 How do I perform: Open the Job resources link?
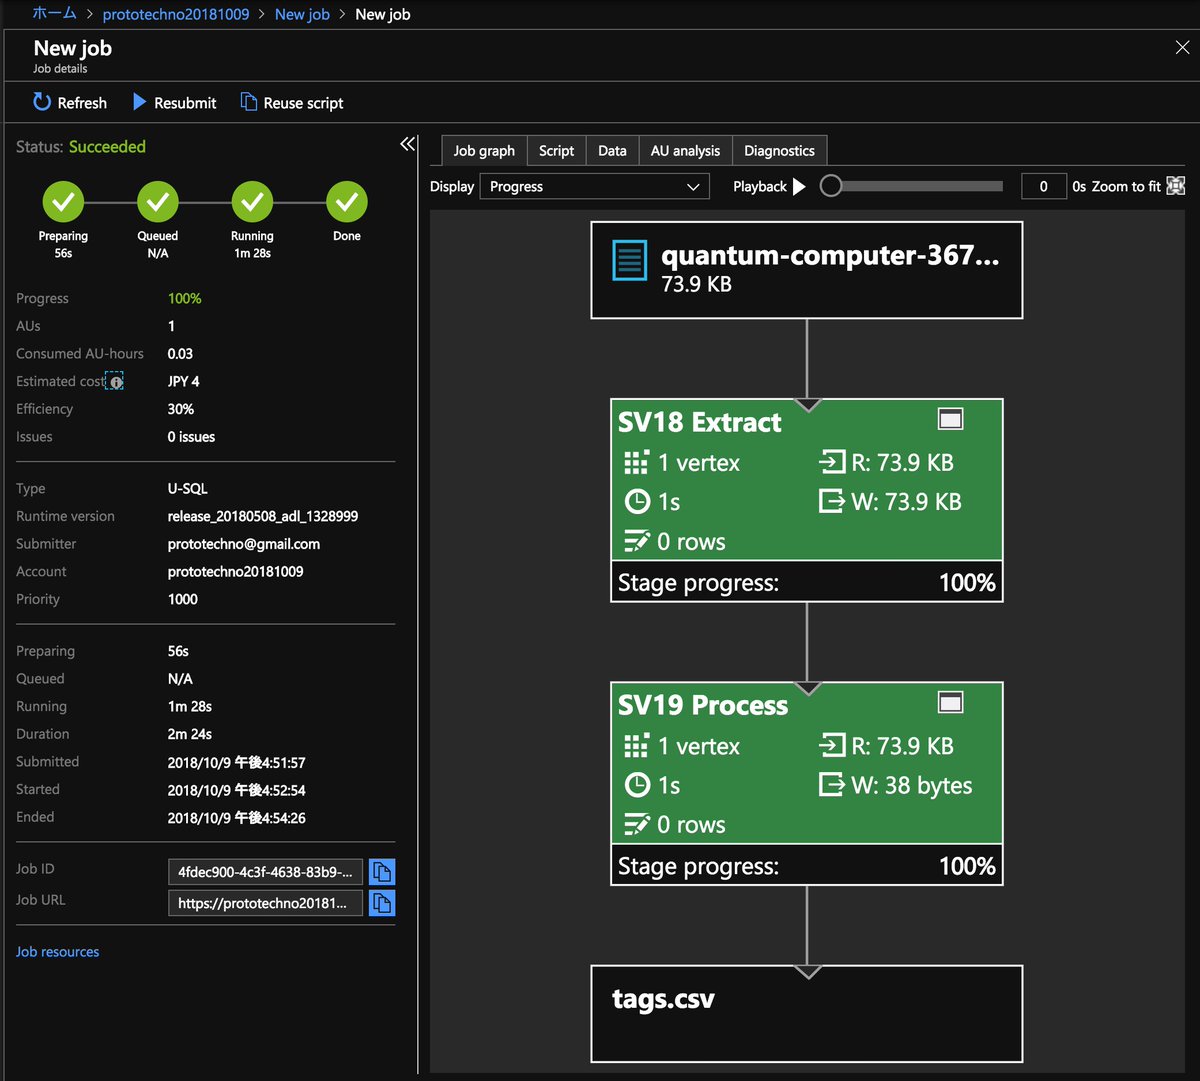pyautogui.click(x=57, y=952)
